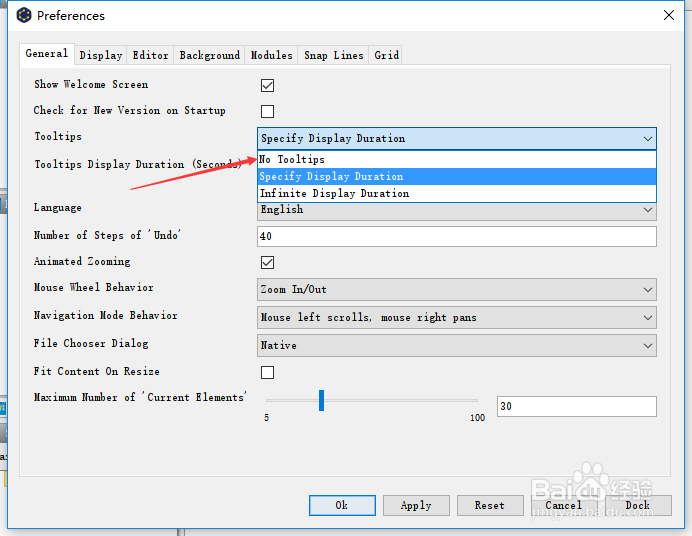Collapse the Tooltips dropdown
The height and width of the screenshot is (536, 692).
click(457, 139)
